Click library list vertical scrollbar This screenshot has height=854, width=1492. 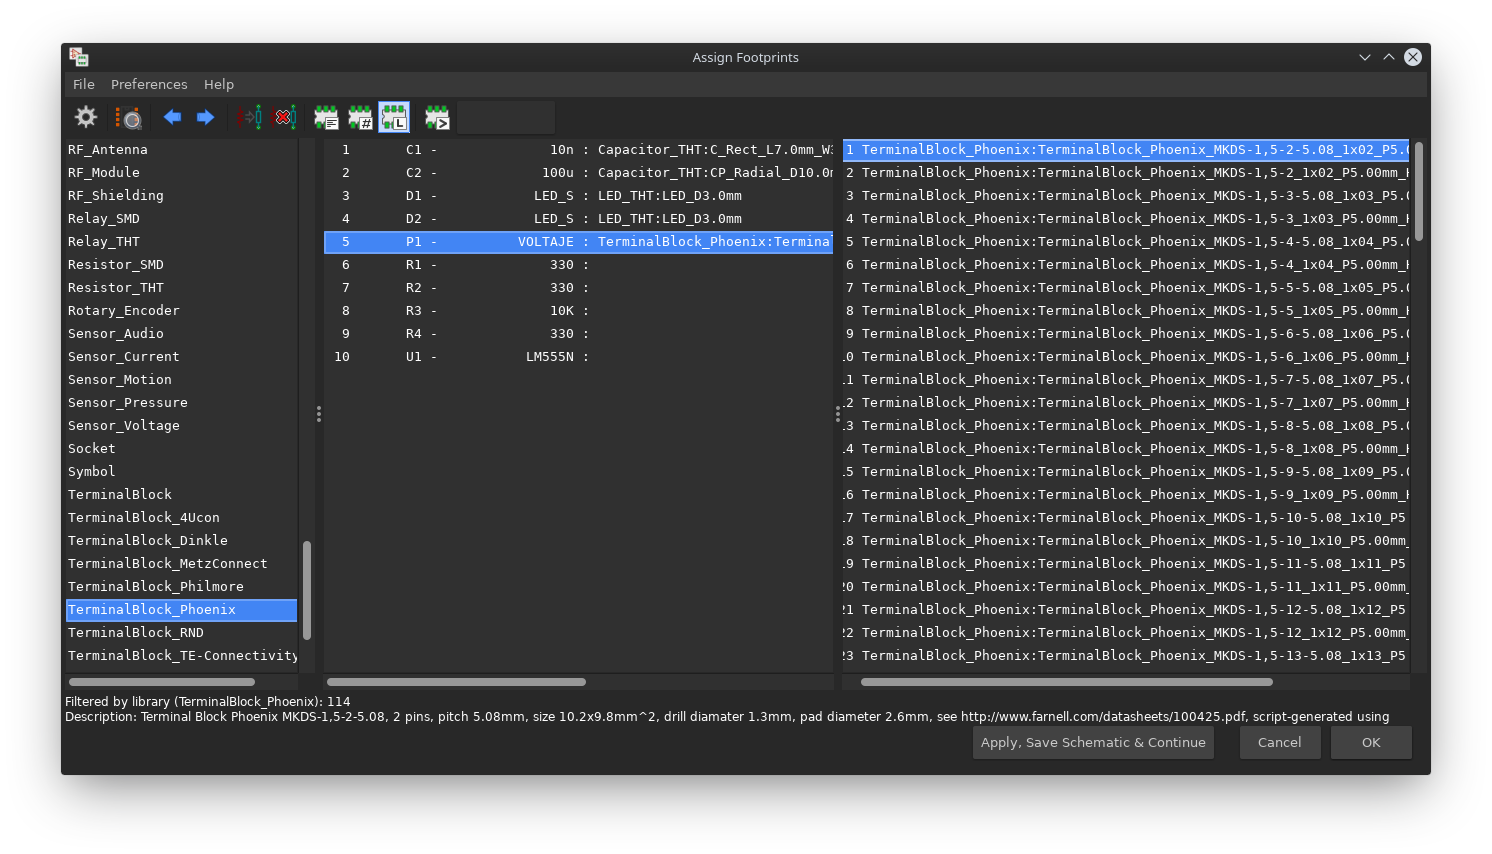307,590
